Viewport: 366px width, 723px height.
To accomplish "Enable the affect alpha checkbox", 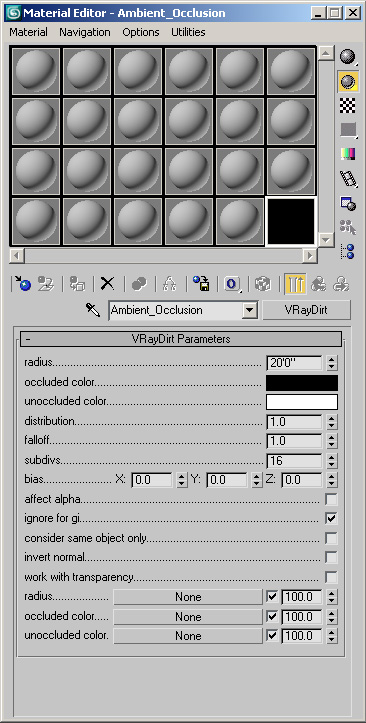I will pyautogui.click(x=331, y=499).
